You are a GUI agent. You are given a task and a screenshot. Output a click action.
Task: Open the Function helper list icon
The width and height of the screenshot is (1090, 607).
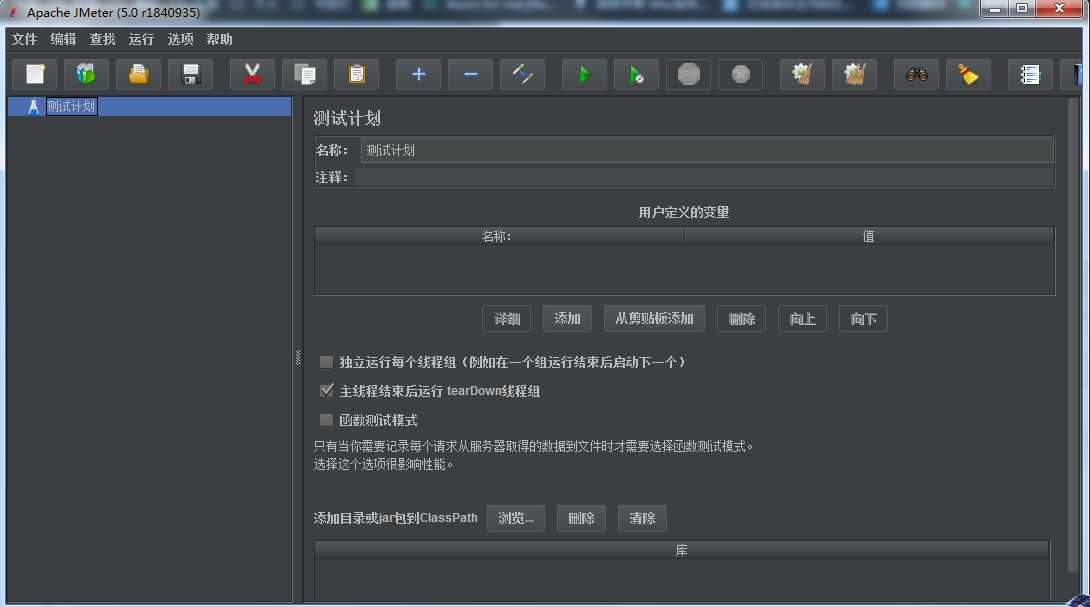tap(1030, 74)
